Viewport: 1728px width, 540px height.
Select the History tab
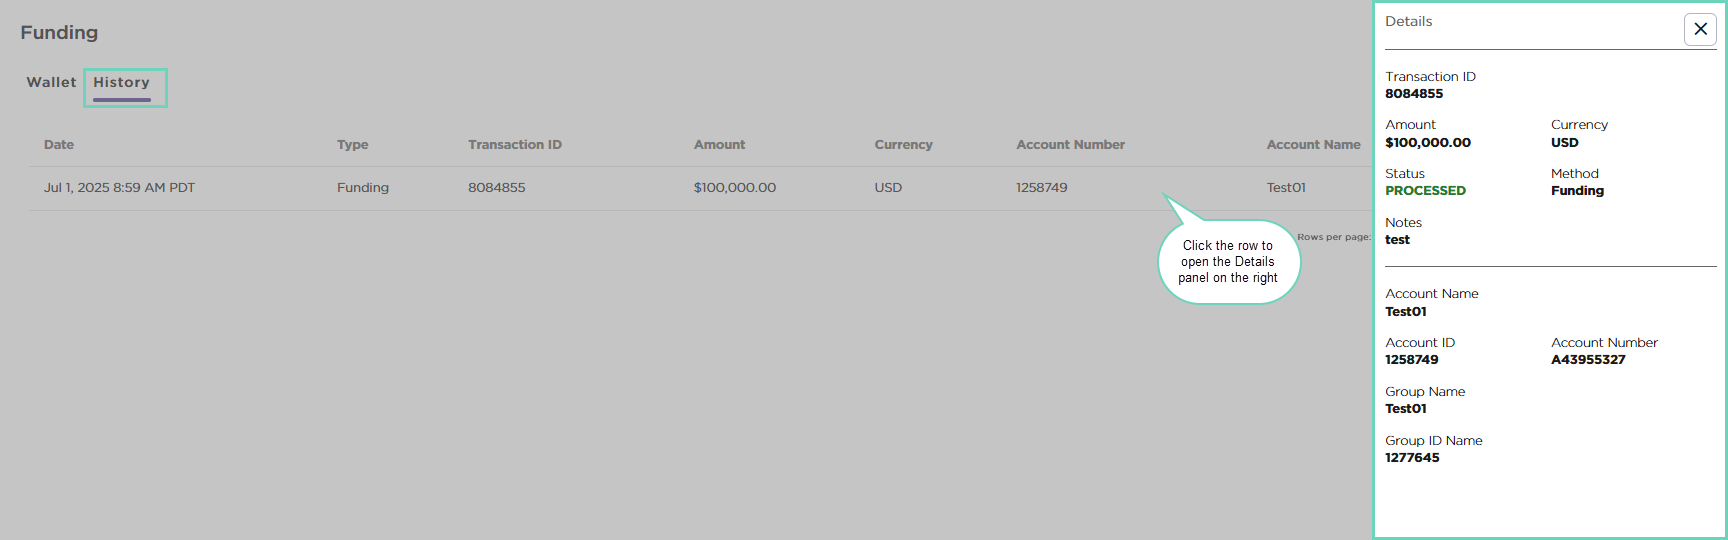click(x=122, y=83)
